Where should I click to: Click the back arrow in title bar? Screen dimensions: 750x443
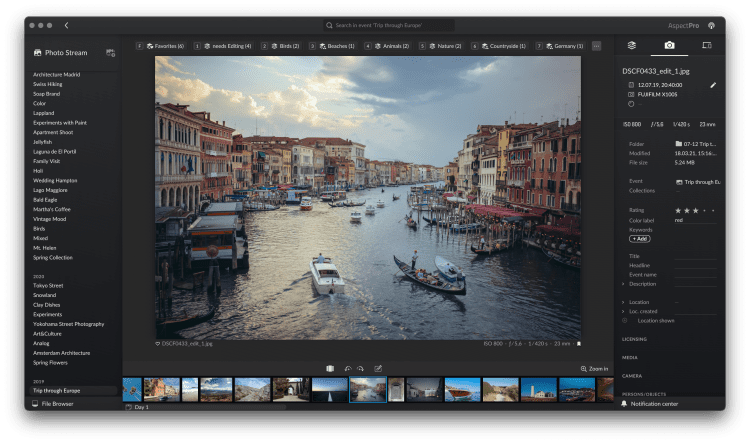point(66,24)
